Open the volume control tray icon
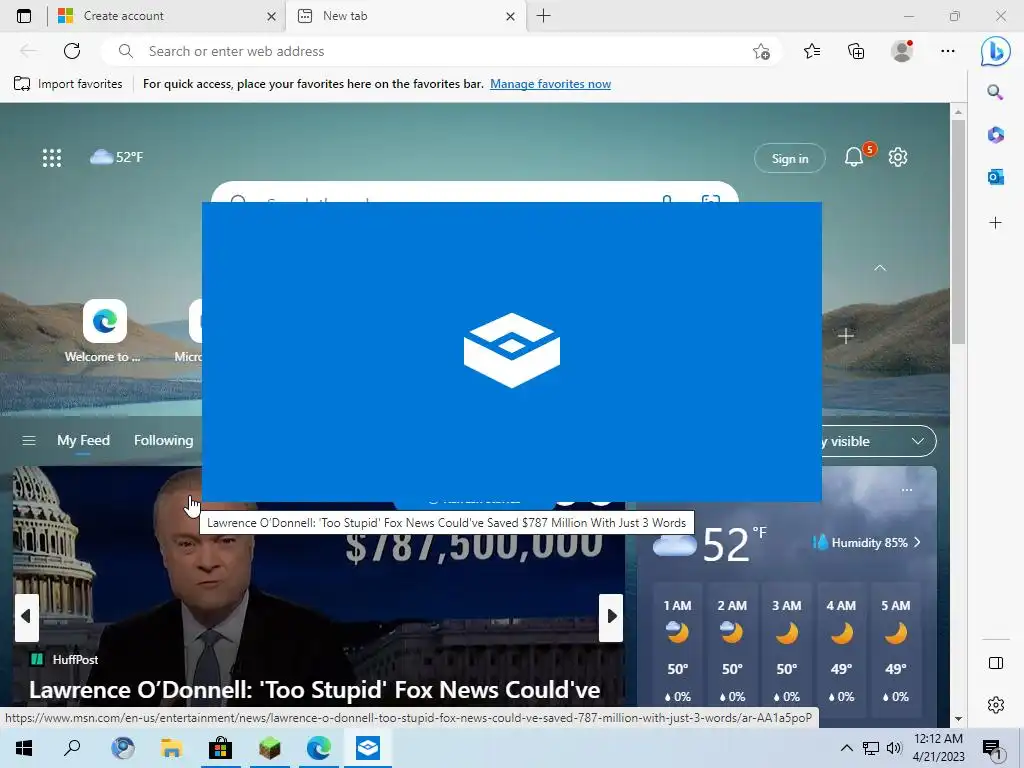Screen dimensions: 1024x768 (x=894, y=748)
